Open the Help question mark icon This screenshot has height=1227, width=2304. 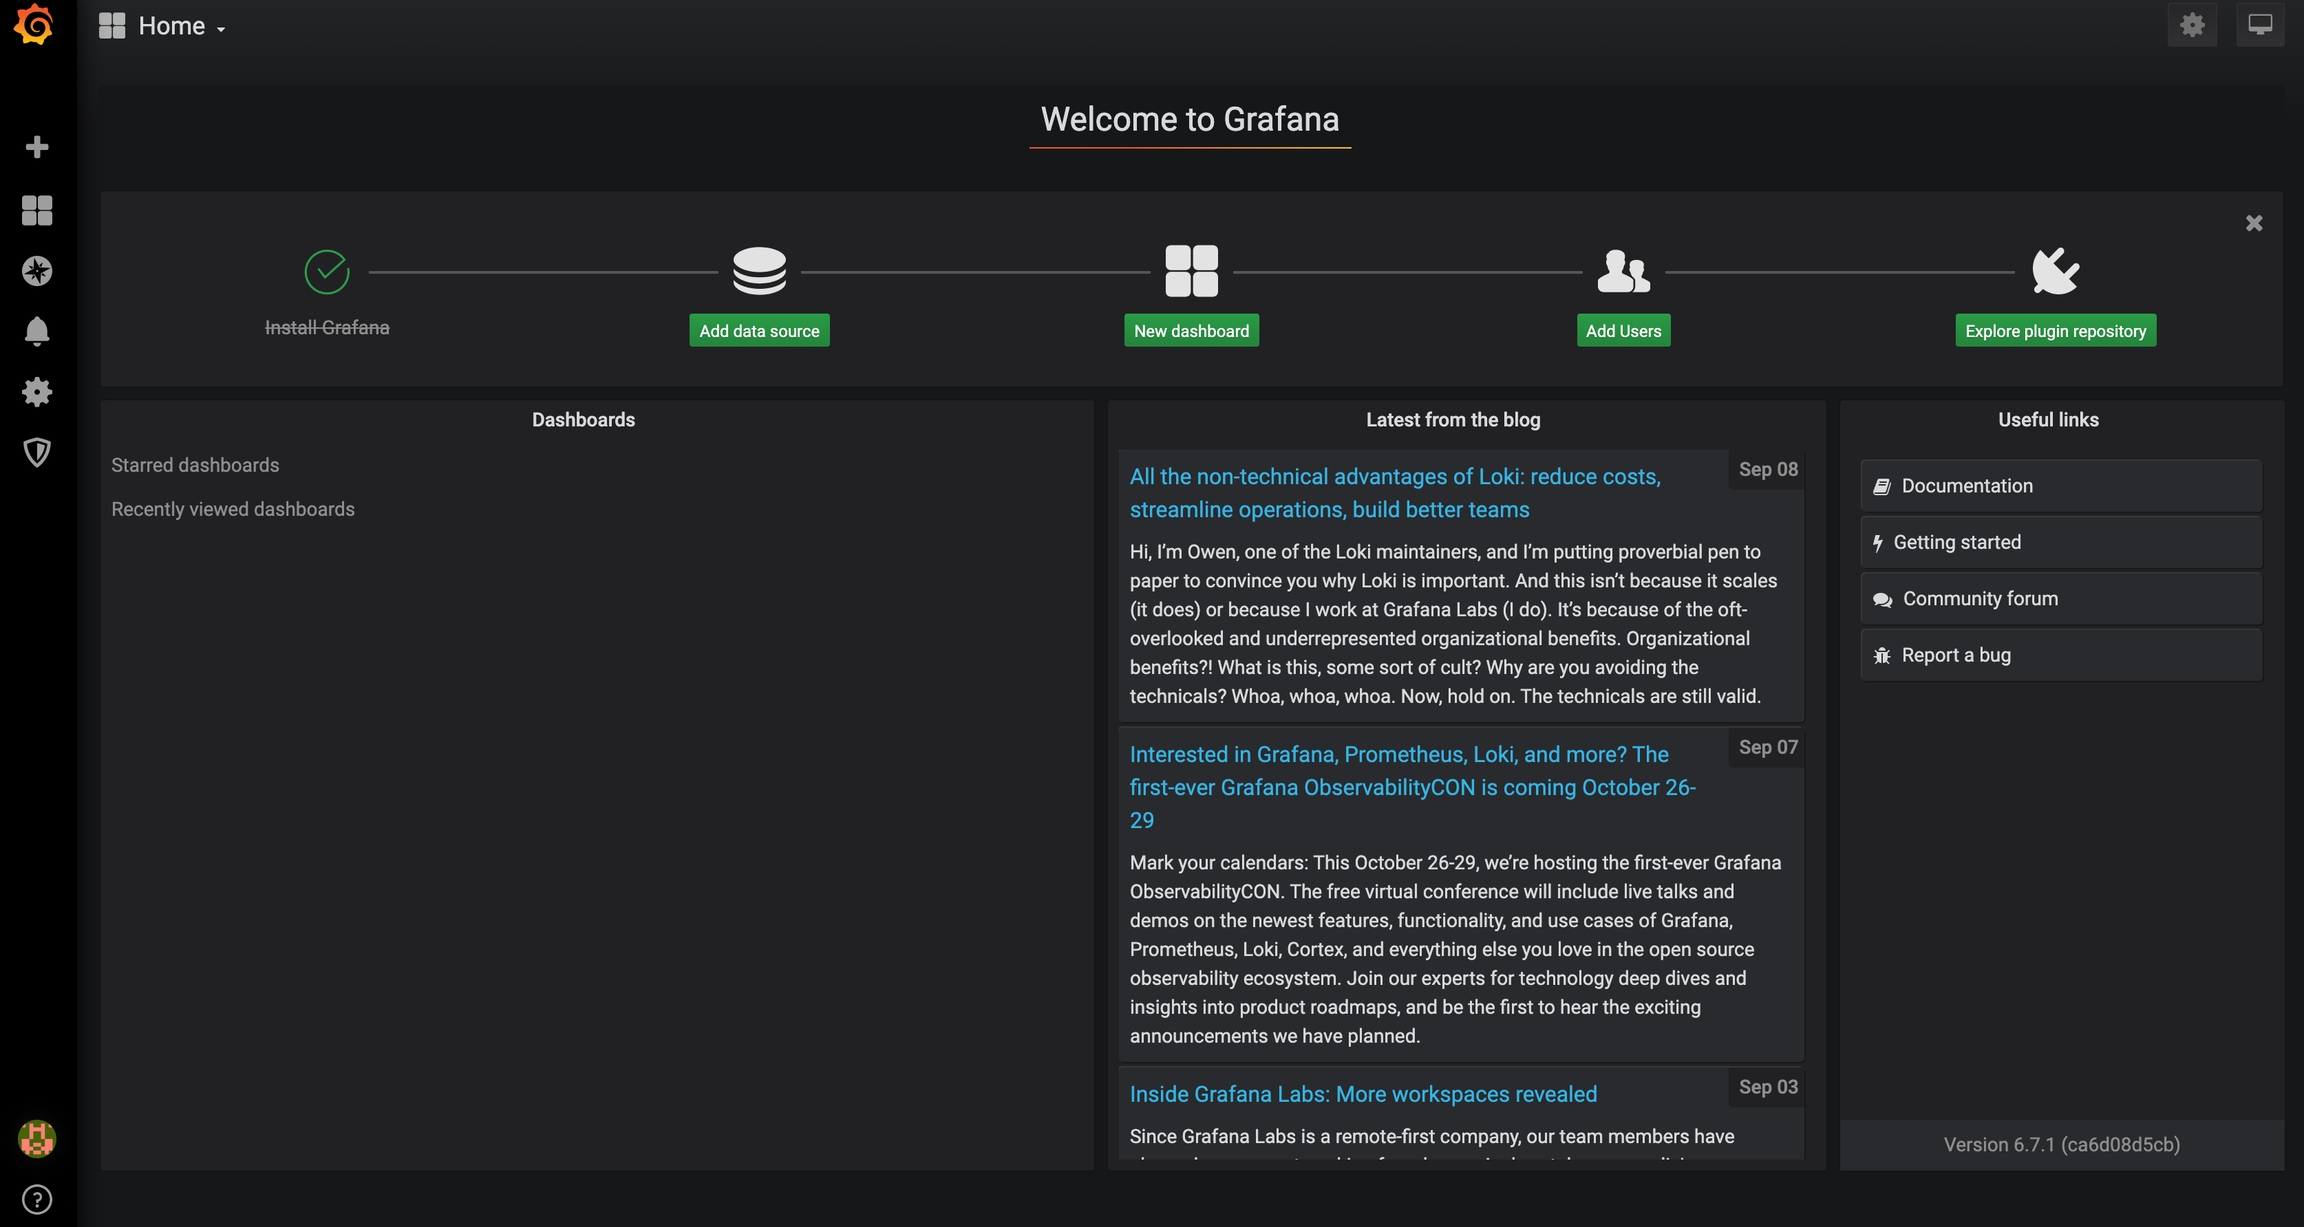37,1199
